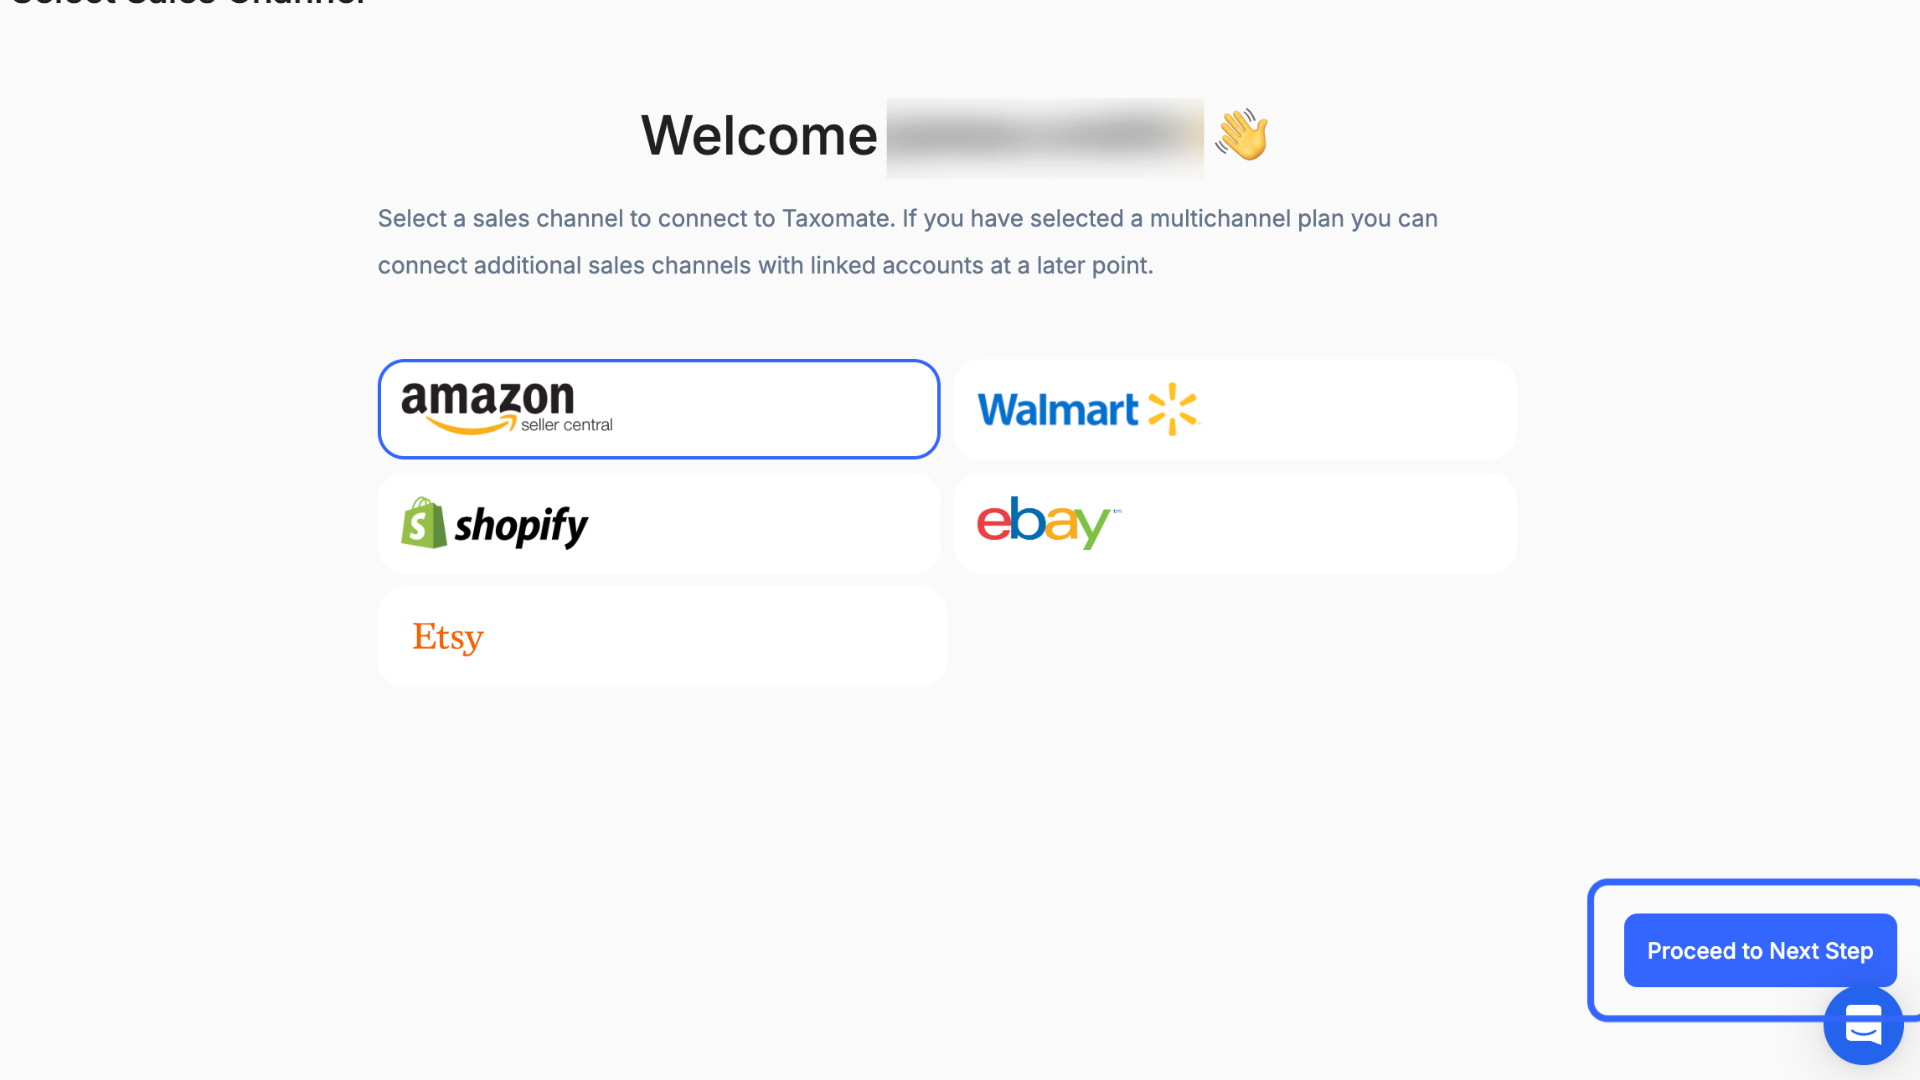
Task: Open the support chat widget
Action: click(1863, 1025)
